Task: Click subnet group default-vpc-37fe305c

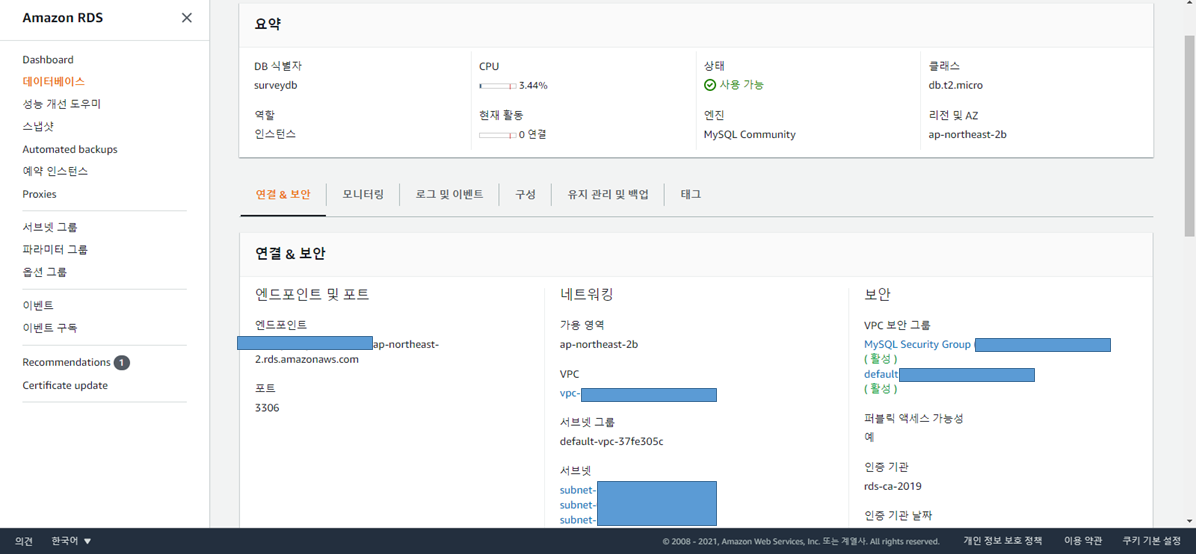Action: point(612,441)
